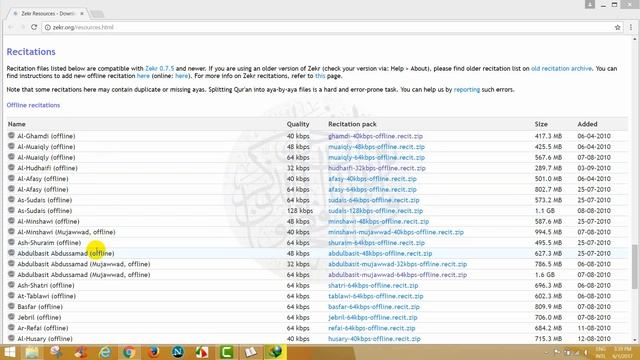Open Windows Start button
This screenshot has width=640, height=360.
9,352
